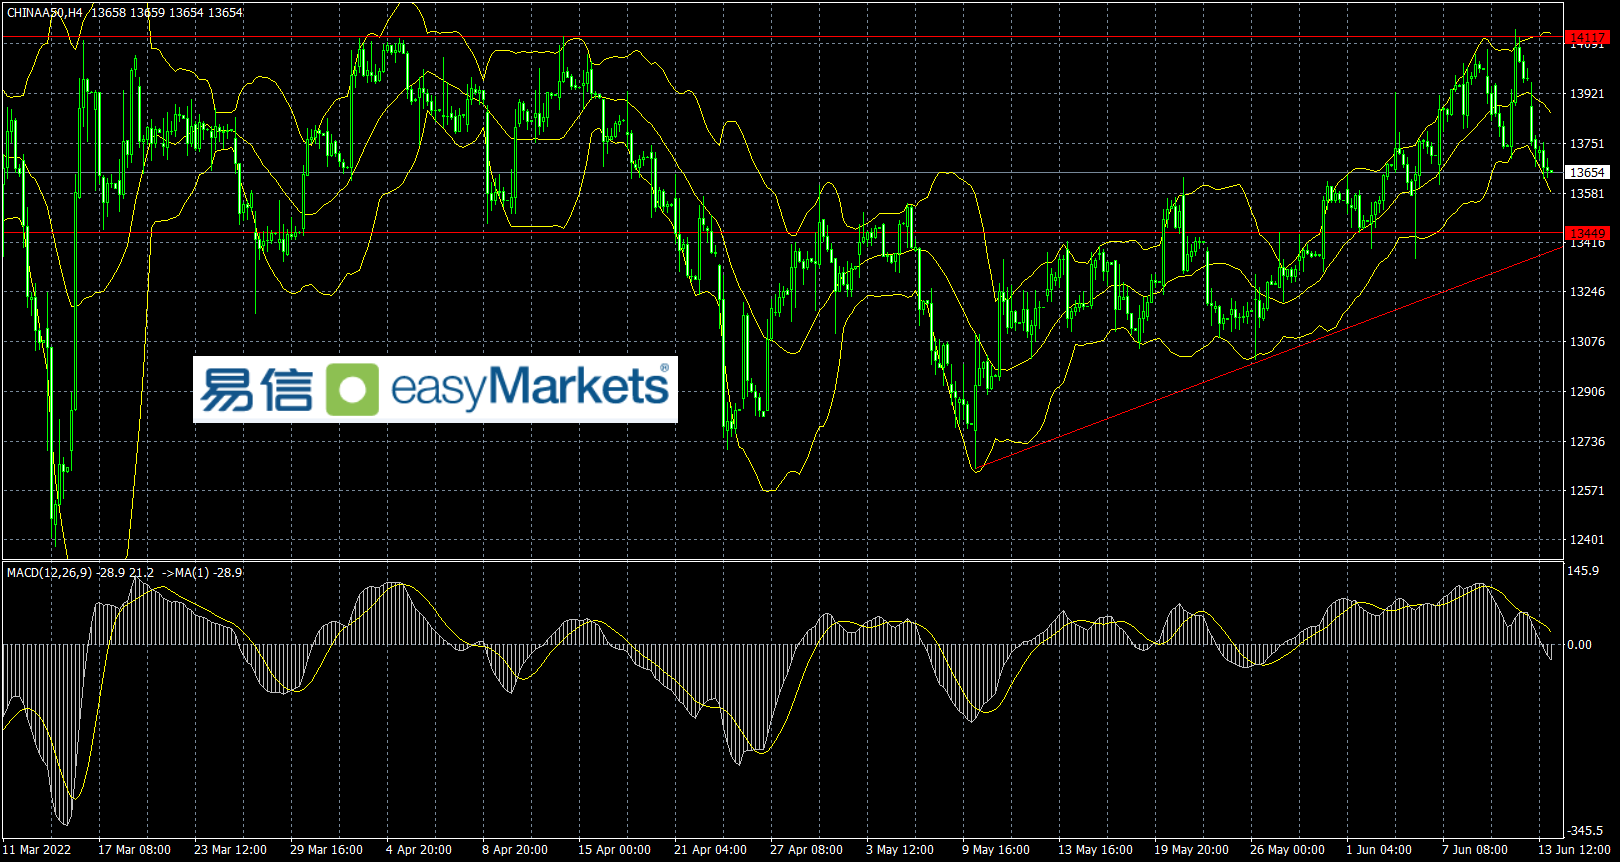
Task: Click the 13 Jun 12:00 time label
Action: 1574,850
